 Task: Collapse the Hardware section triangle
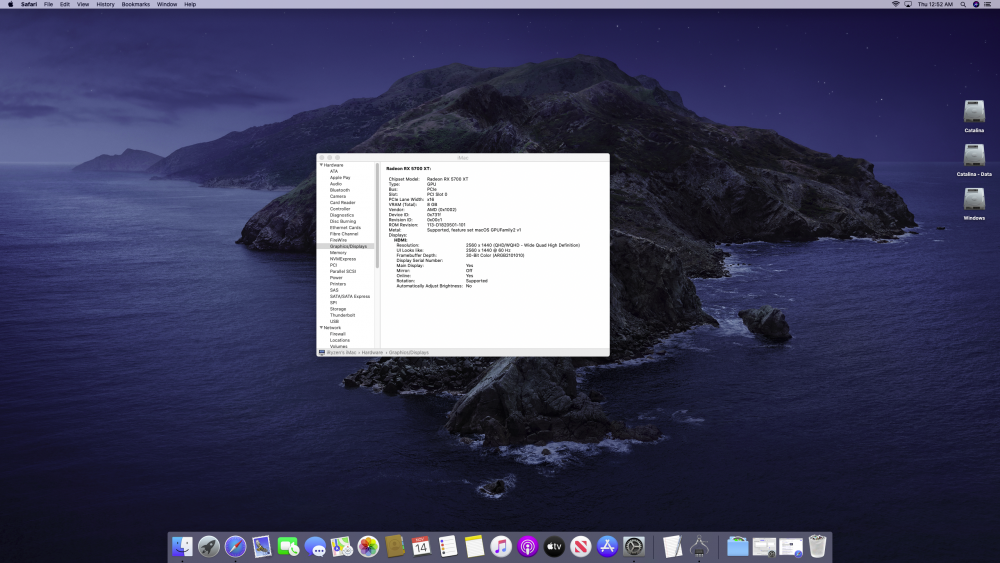coord(321,165)
